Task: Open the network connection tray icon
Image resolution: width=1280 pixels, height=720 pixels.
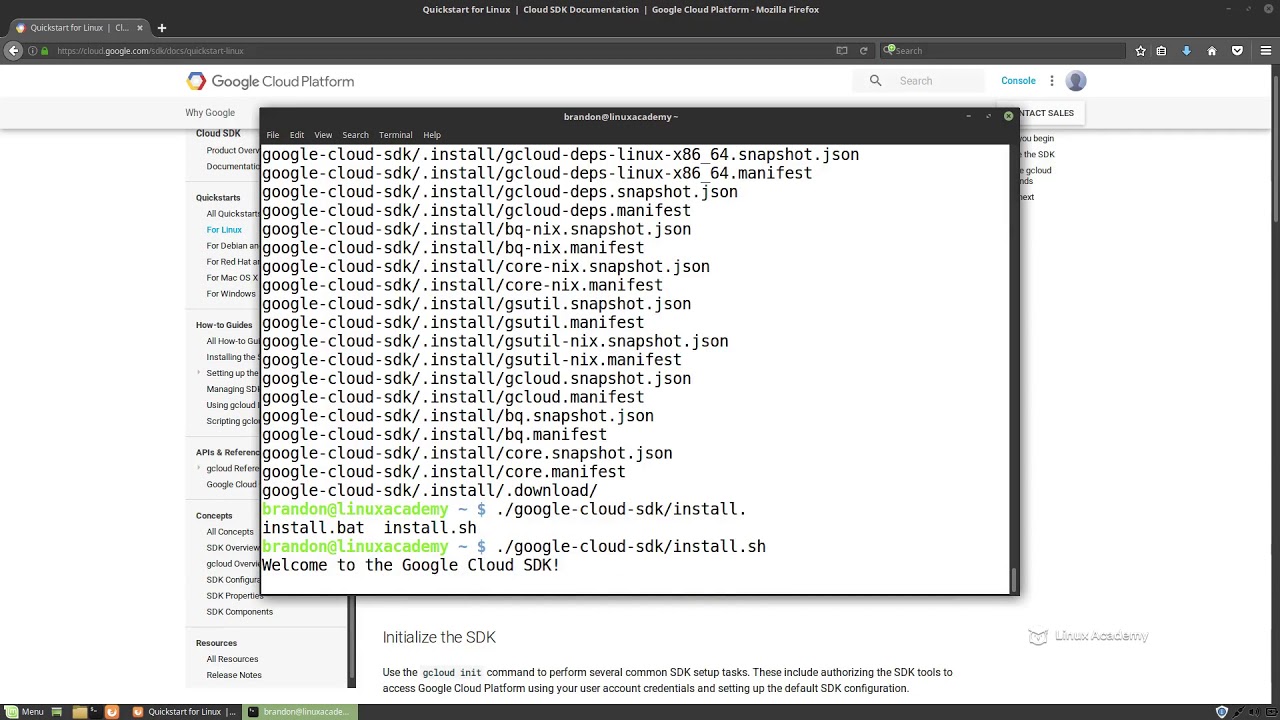Action: tap(1238, 712)
